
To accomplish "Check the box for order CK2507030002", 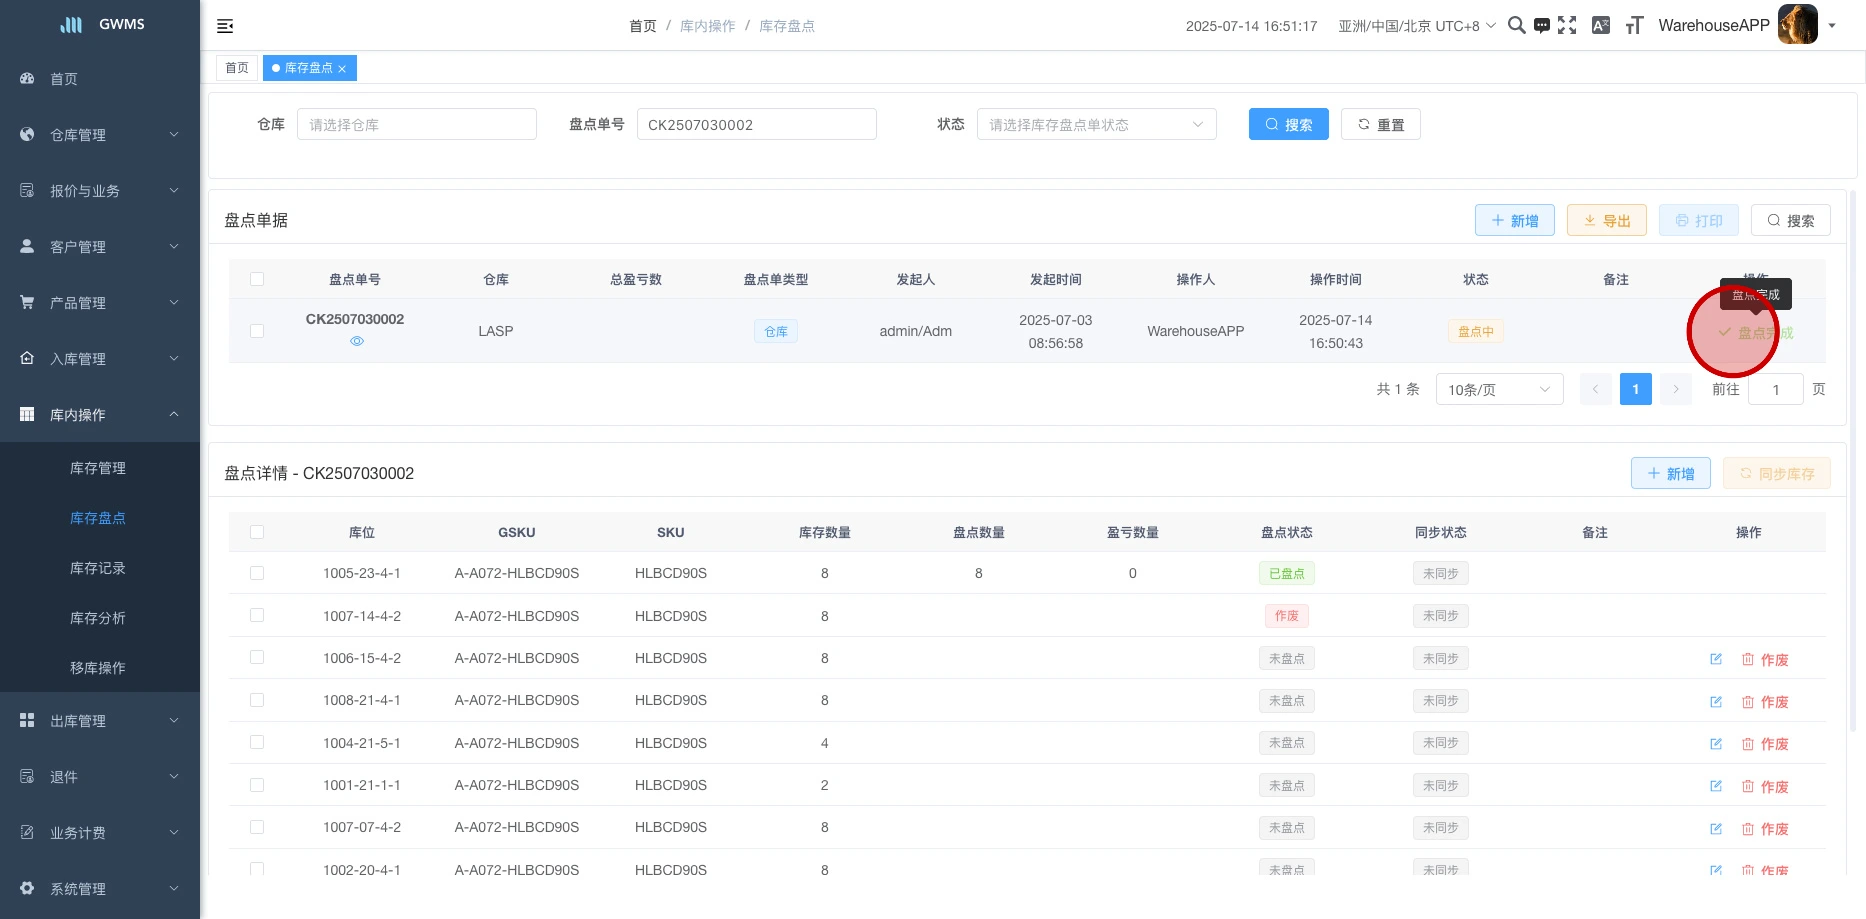I will pos(257,331).
